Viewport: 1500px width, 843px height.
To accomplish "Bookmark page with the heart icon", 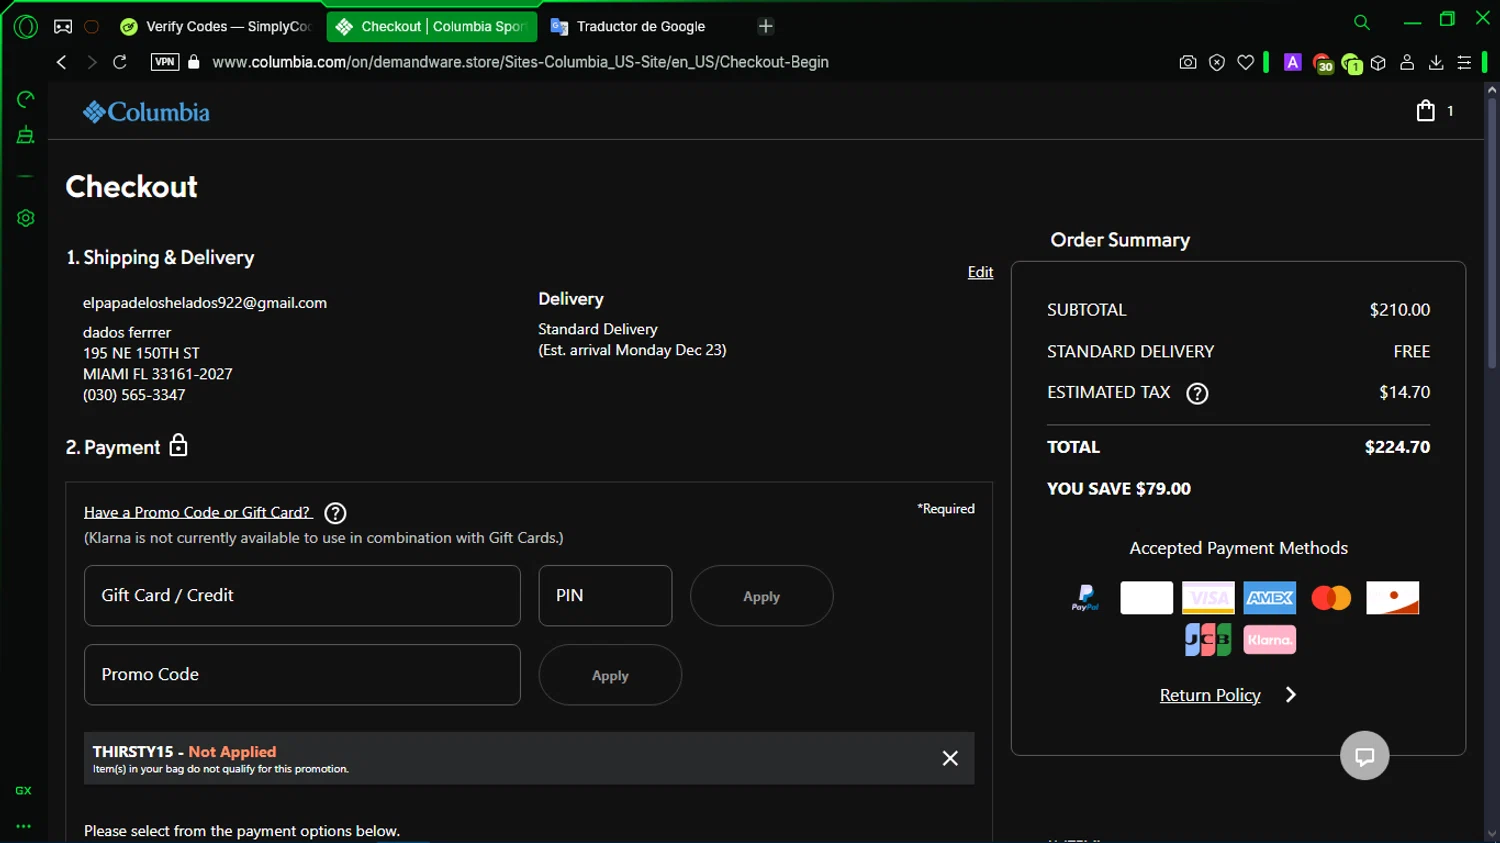I will [x=1246, y=62].
